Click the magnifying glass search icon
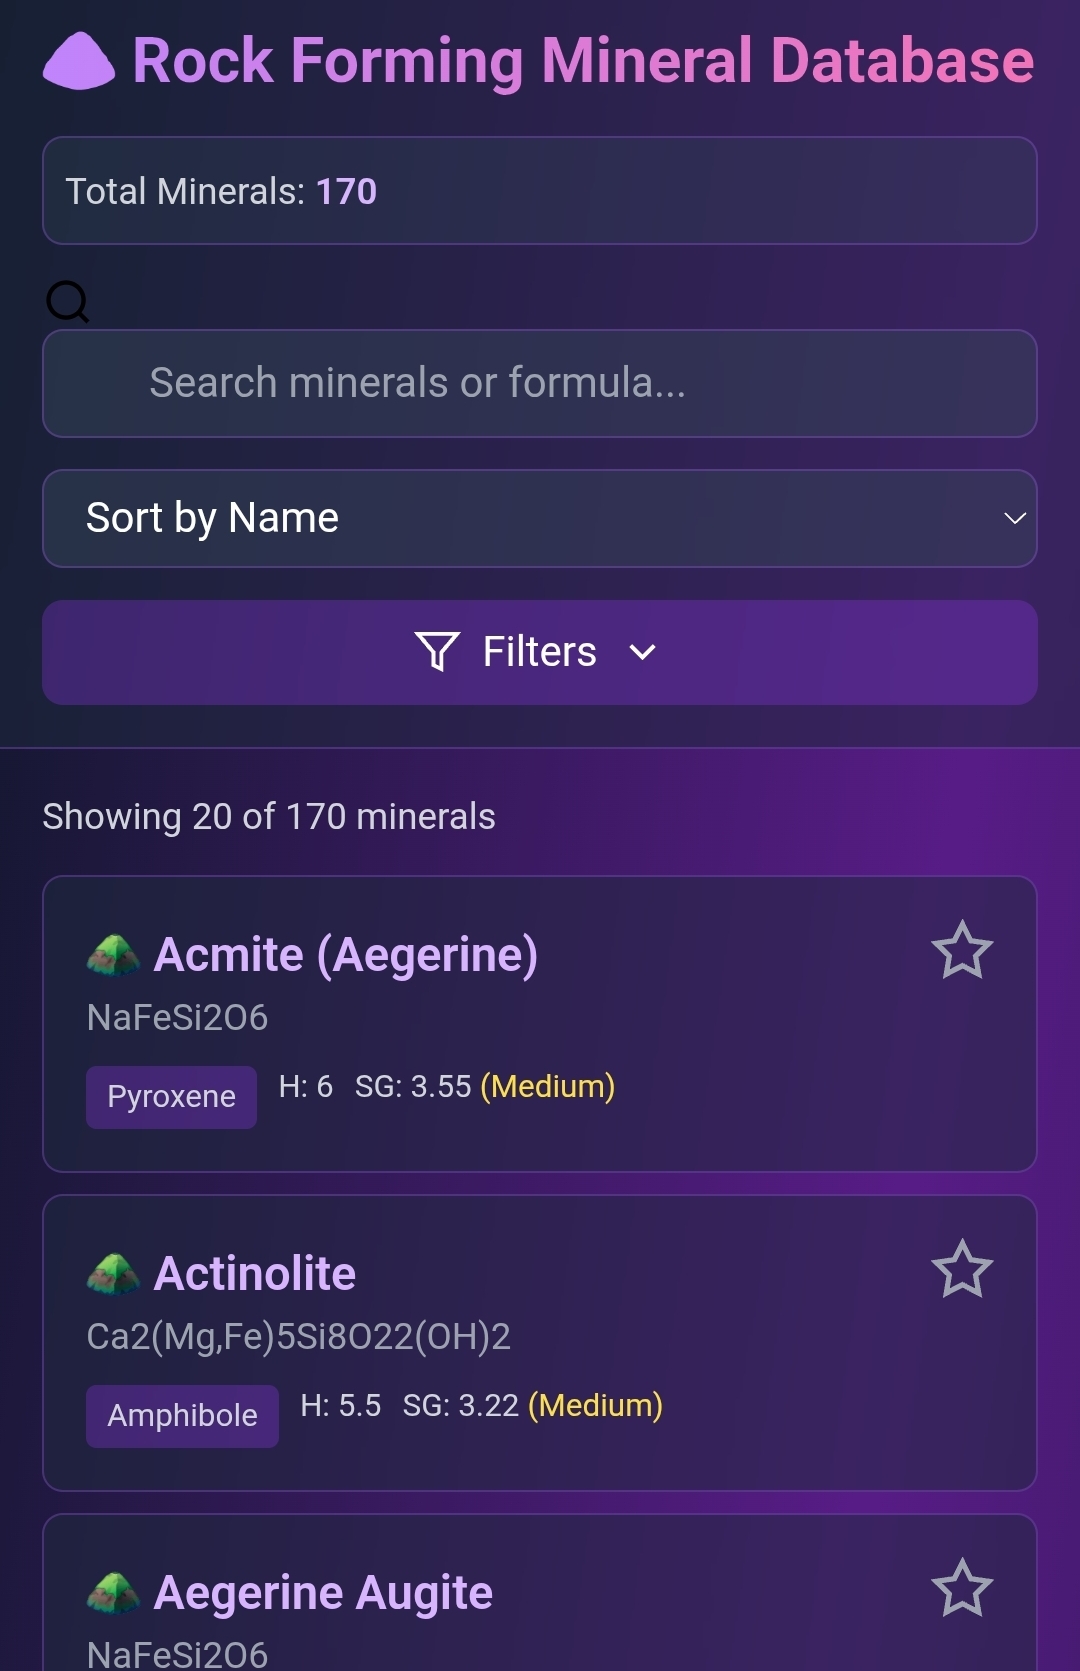 (68, 301)
